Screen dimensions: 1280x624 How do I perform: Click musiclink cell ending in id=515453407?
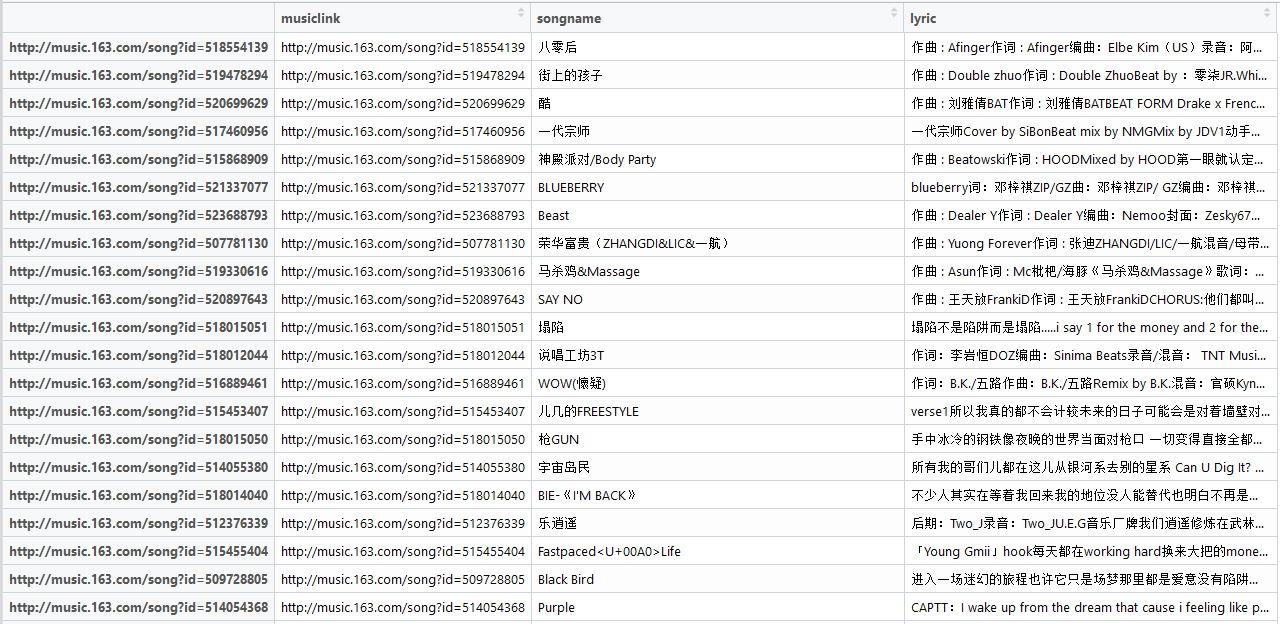[403, 411]
